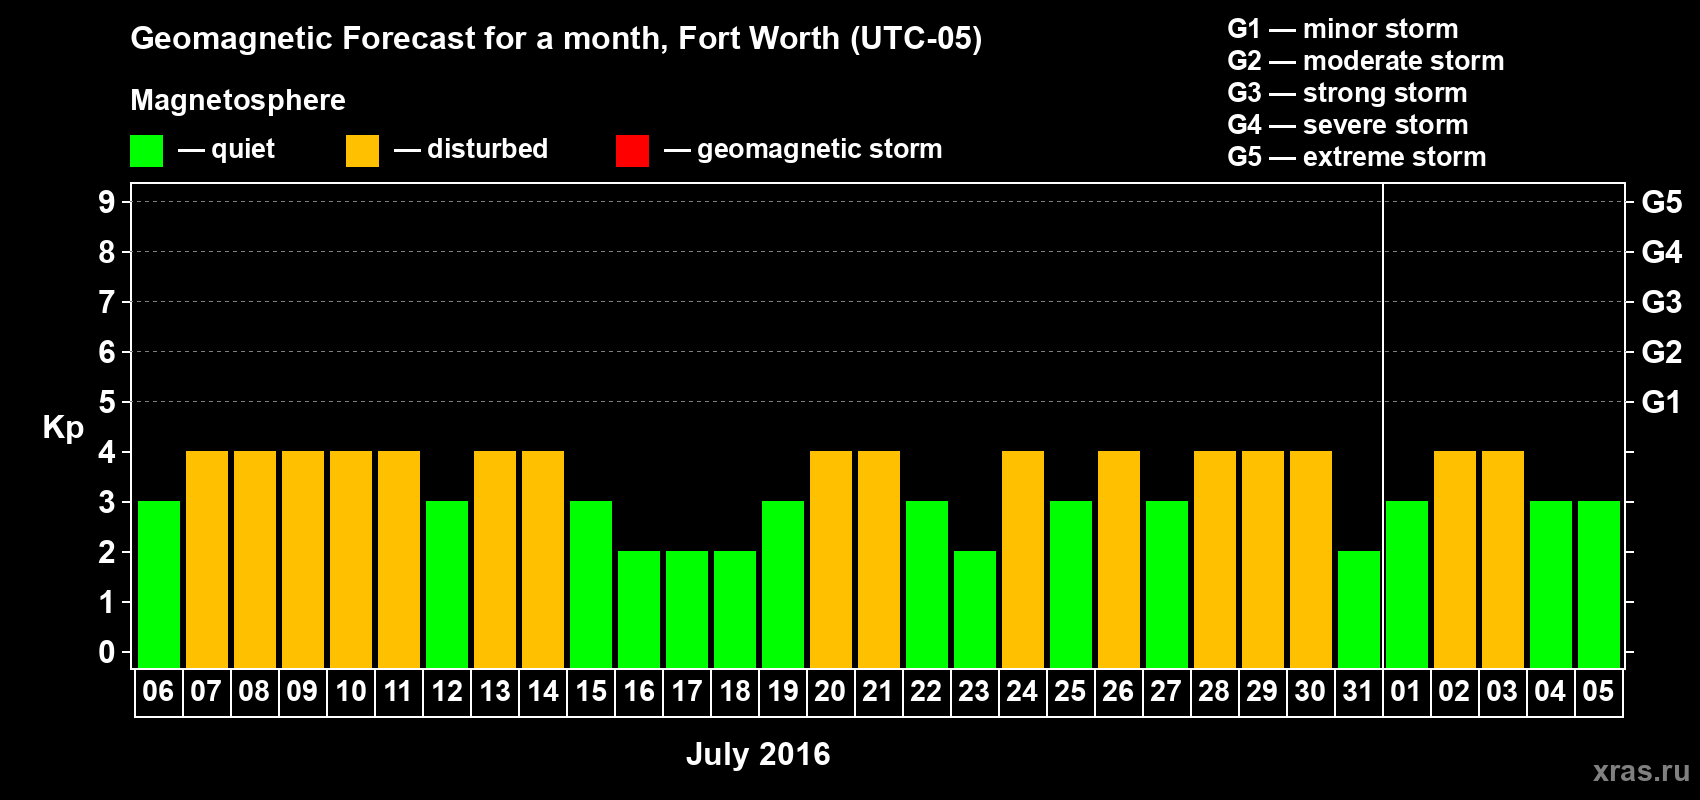Click the date label 15 on axis
1700x800 pixels.
pos(591,692)
